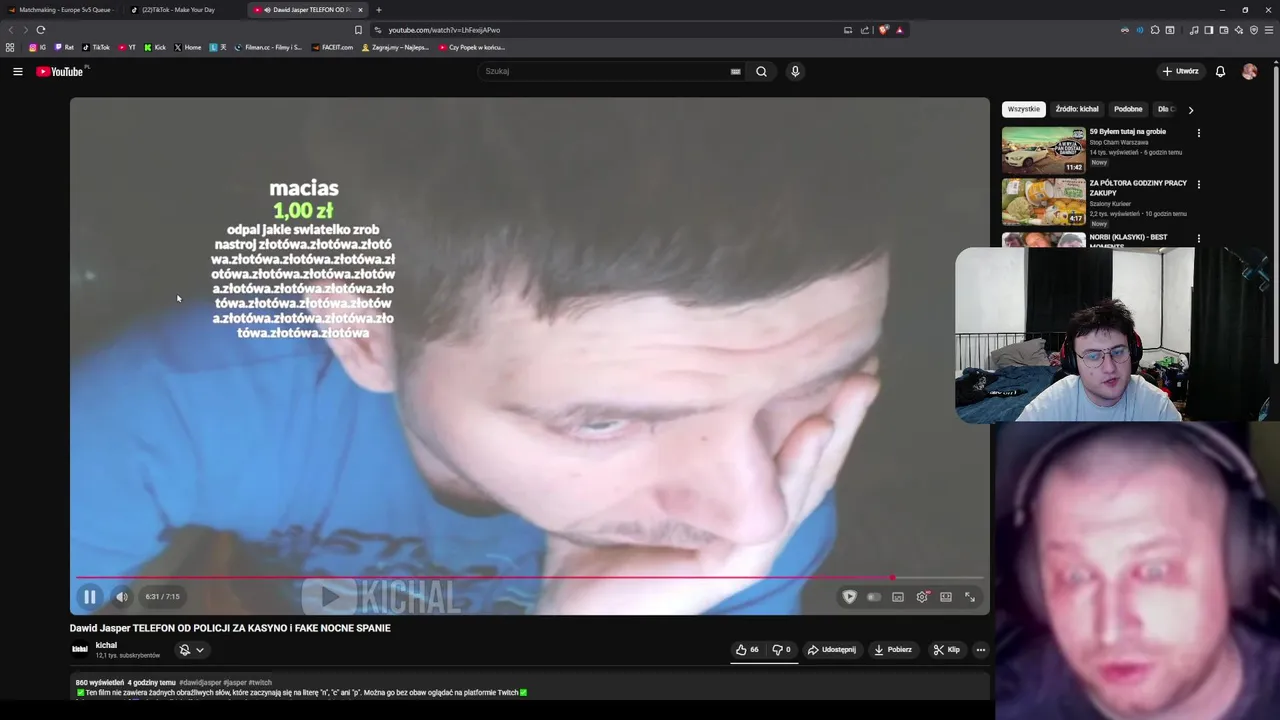Viewport: 1280px width, 720px height.
Task: Click the progress bar scrubber dot
Action: (x=892, y=578)
